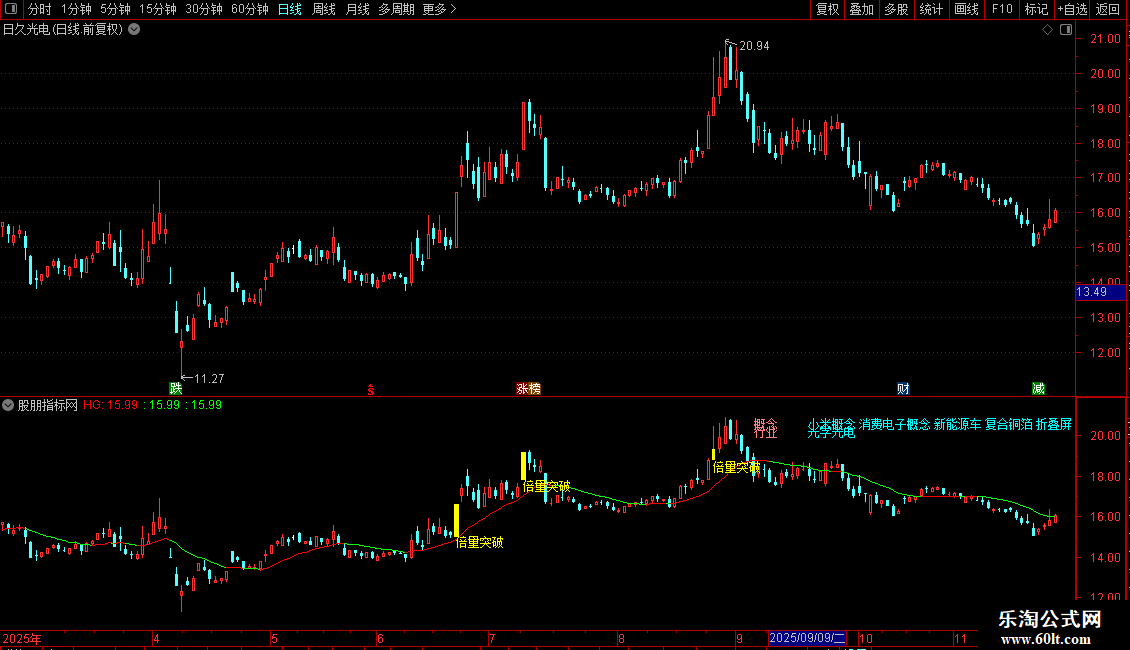The image size is (1130, 650).
Task: Switch to 月线 monthly chart
Action: [x=357, y=9]
